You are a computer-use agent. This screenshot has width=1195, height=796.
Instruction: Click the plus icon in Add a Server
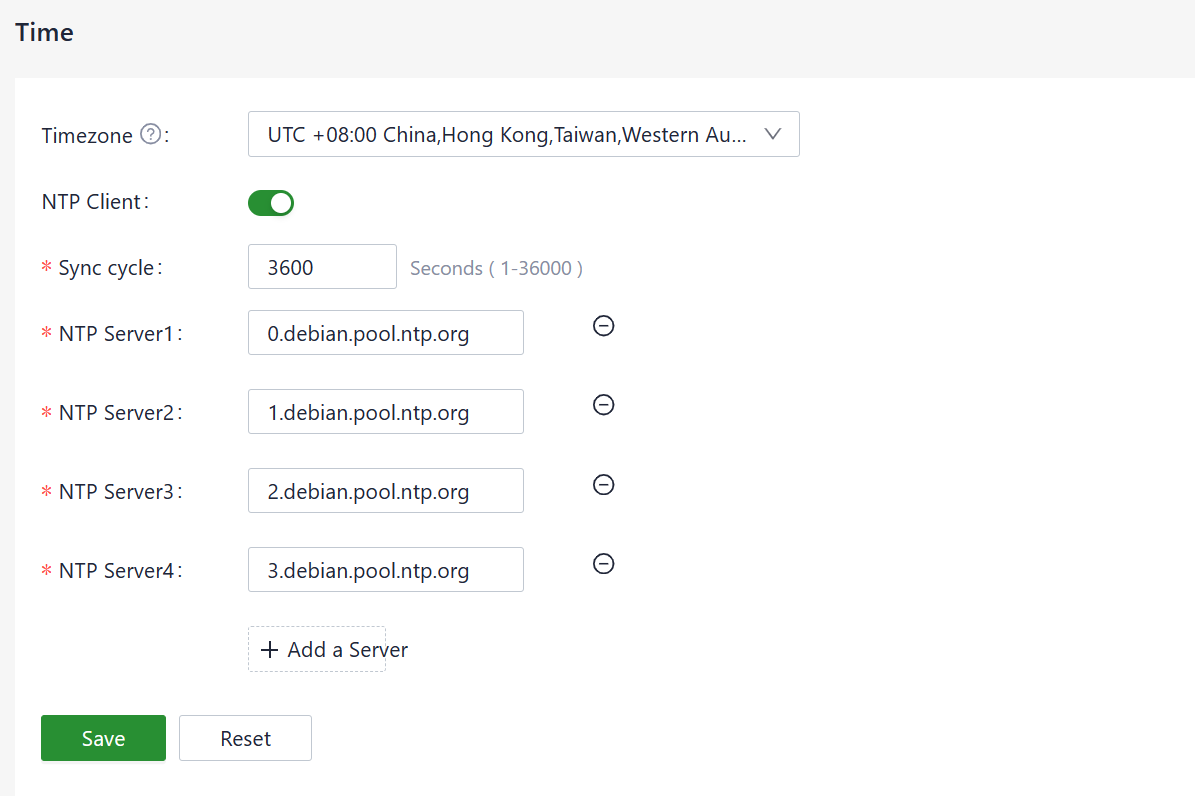(x=269, y=650)
